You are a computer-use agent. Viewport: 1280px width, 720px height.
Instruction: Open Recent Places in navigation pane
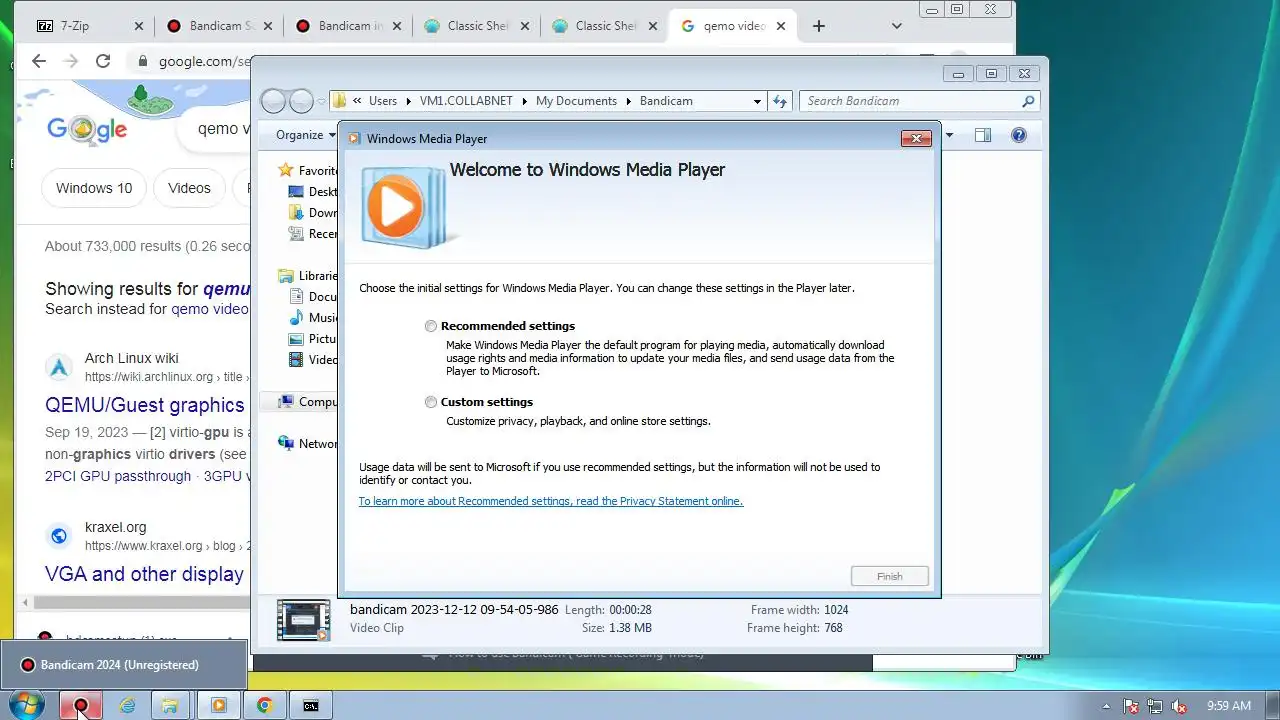tap(313, 234)
